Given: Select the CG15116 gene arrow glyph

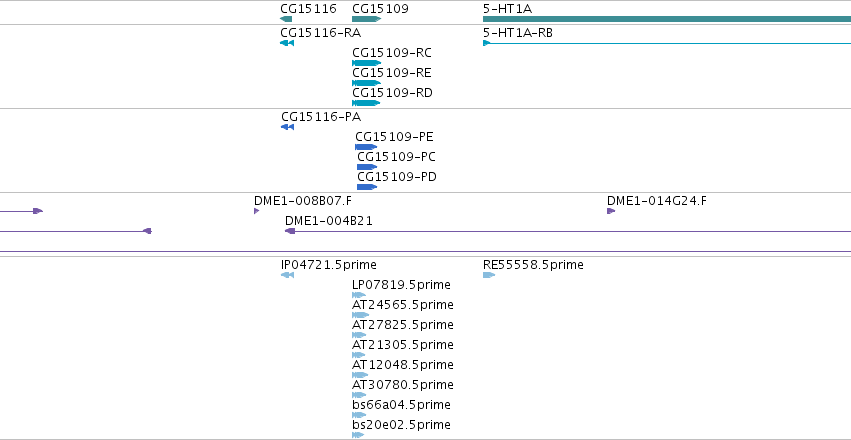Looking at the screenshot, I should click(286, 19).
